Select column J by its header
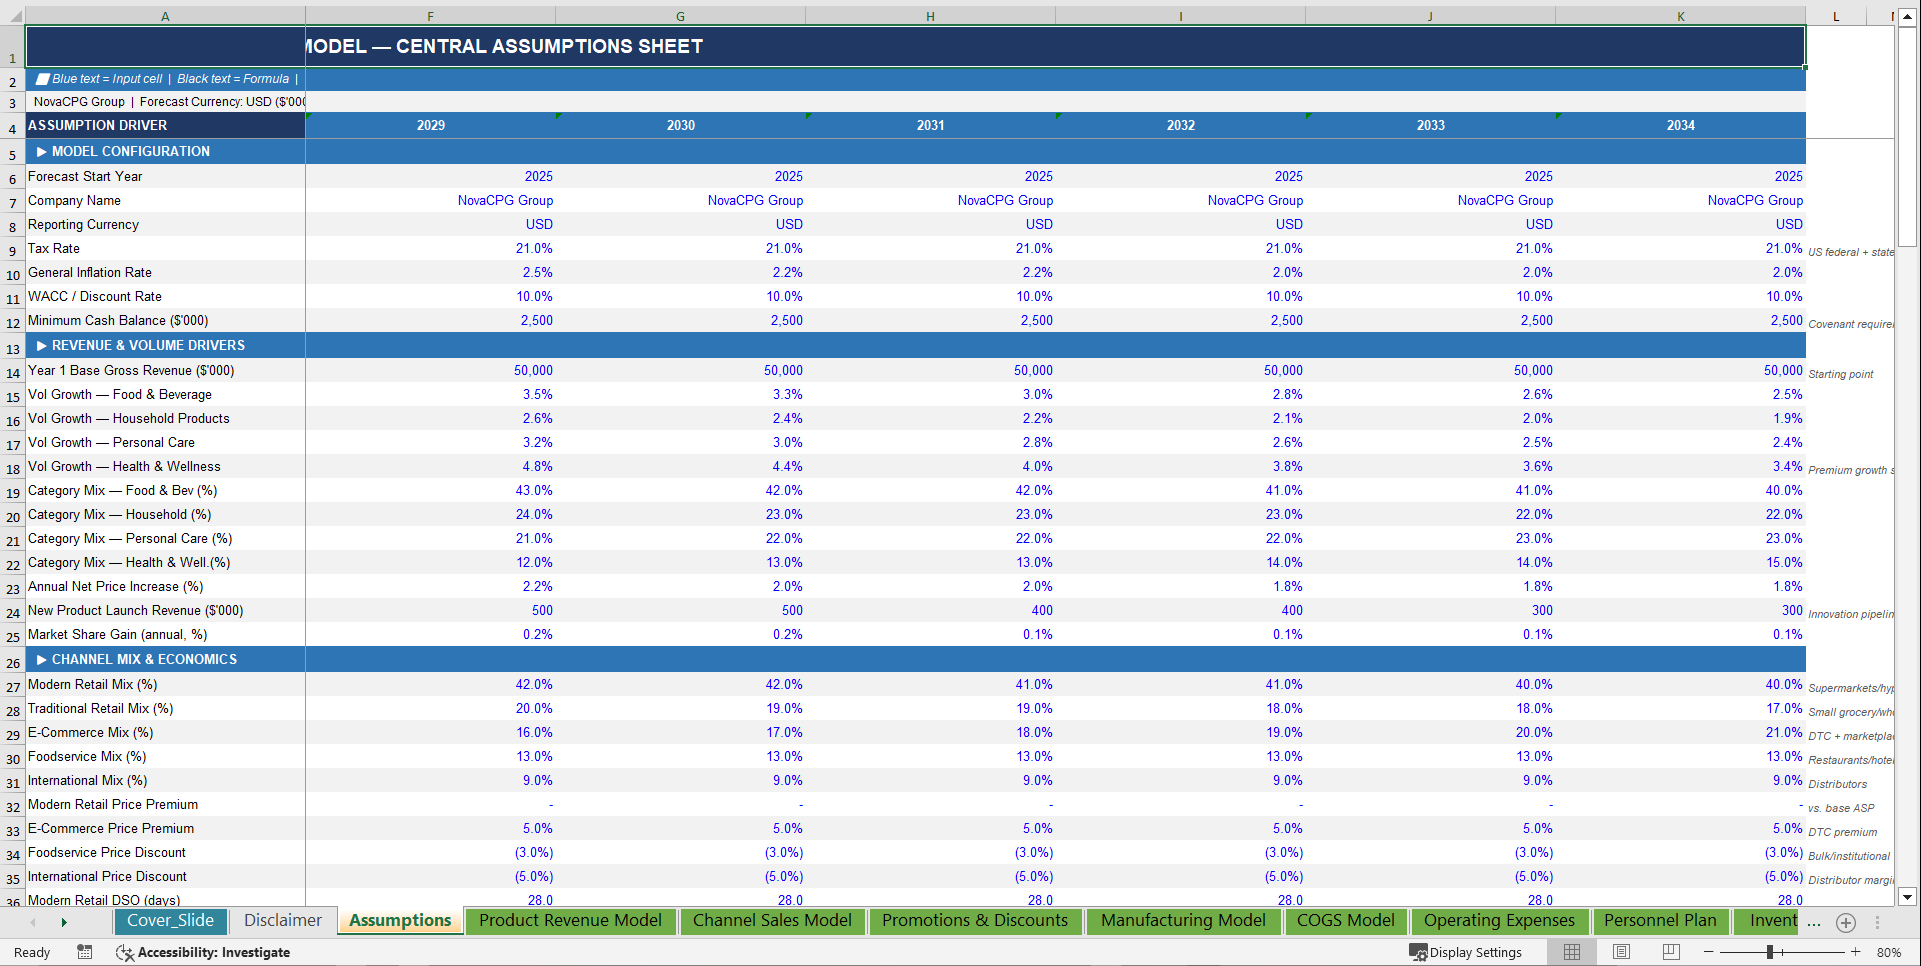The image size is (1921, 966). 1429,16
